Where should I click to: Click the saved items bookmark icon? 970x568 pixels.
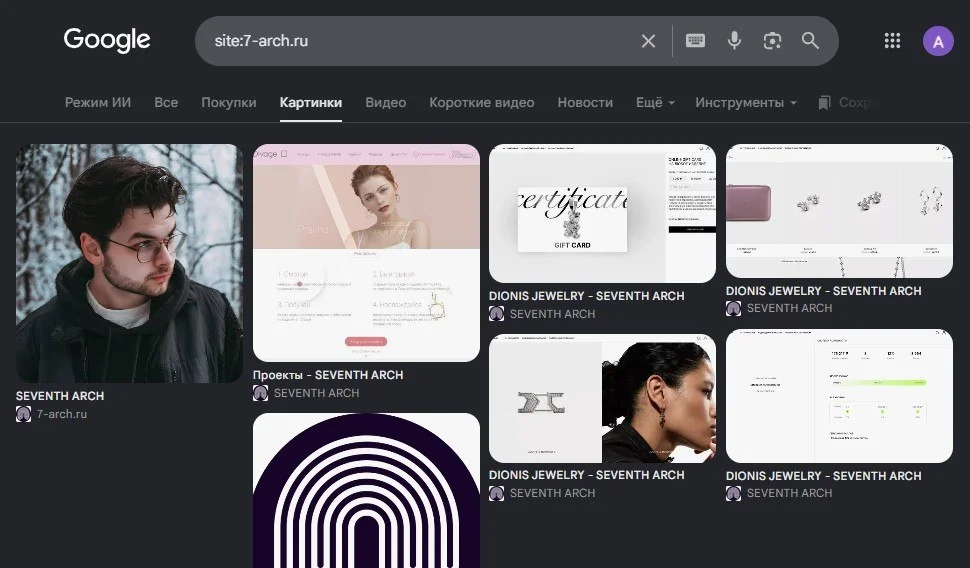pos(824,103)
